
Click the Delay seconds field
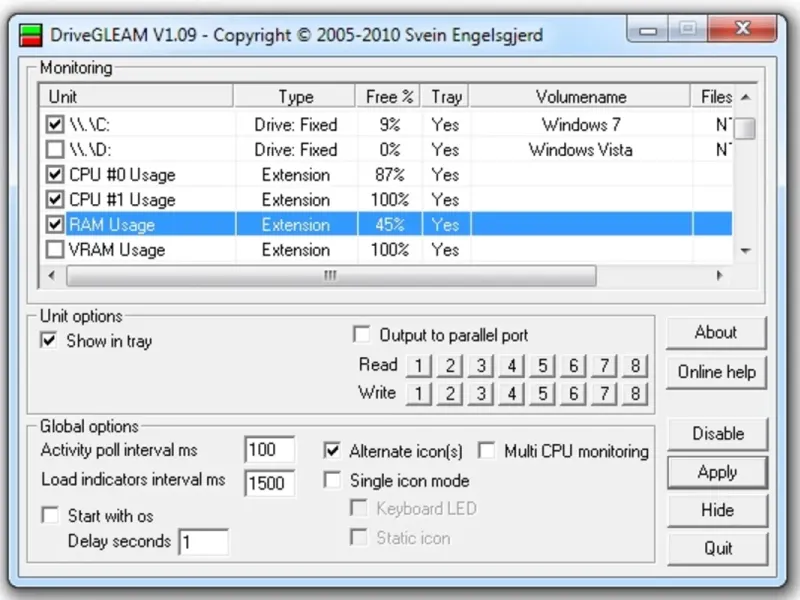[204, 542]
